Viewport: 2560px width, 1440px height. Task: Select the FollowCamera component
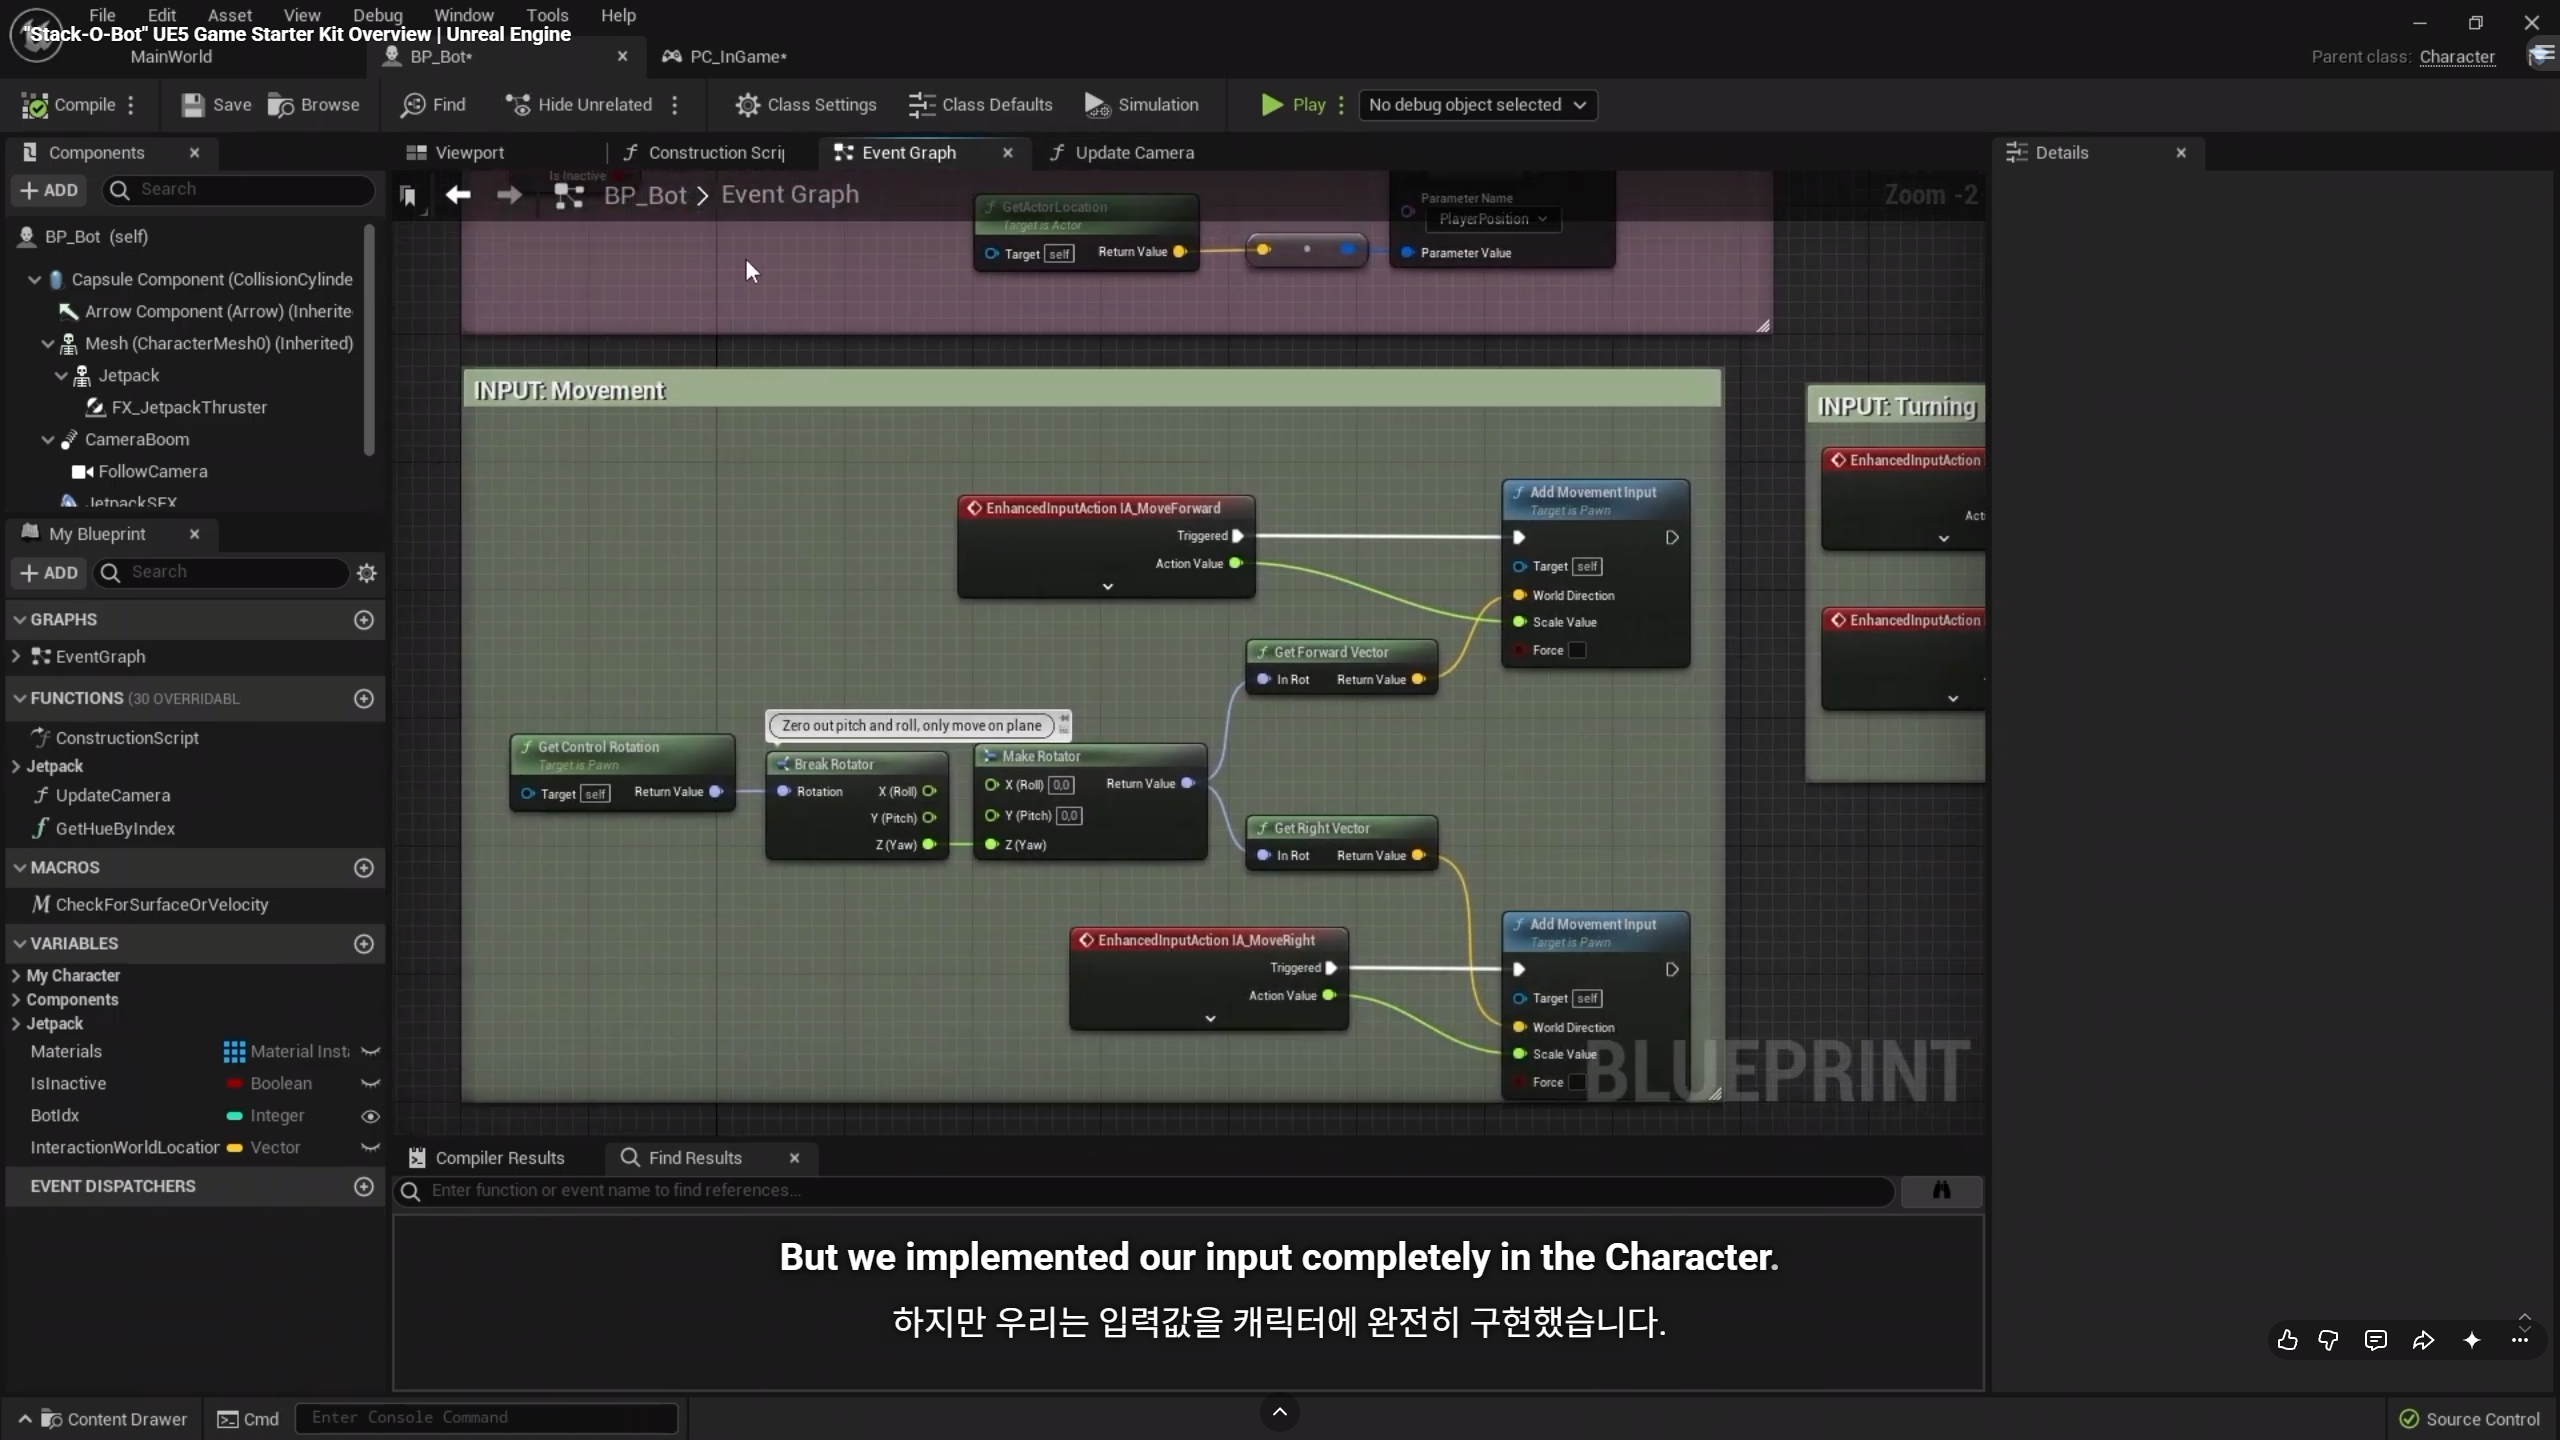152,472
